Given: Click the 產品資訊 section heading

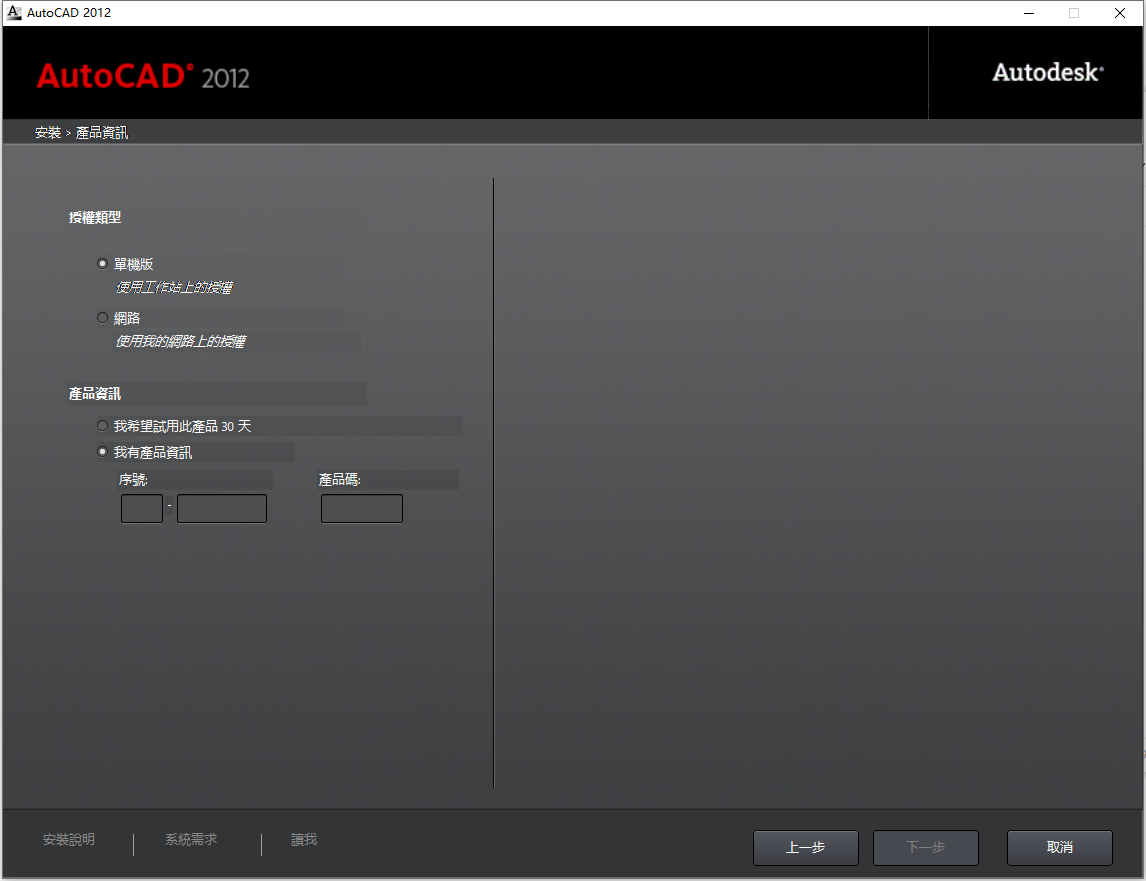Looking at the screenshot, I should 95,393.
